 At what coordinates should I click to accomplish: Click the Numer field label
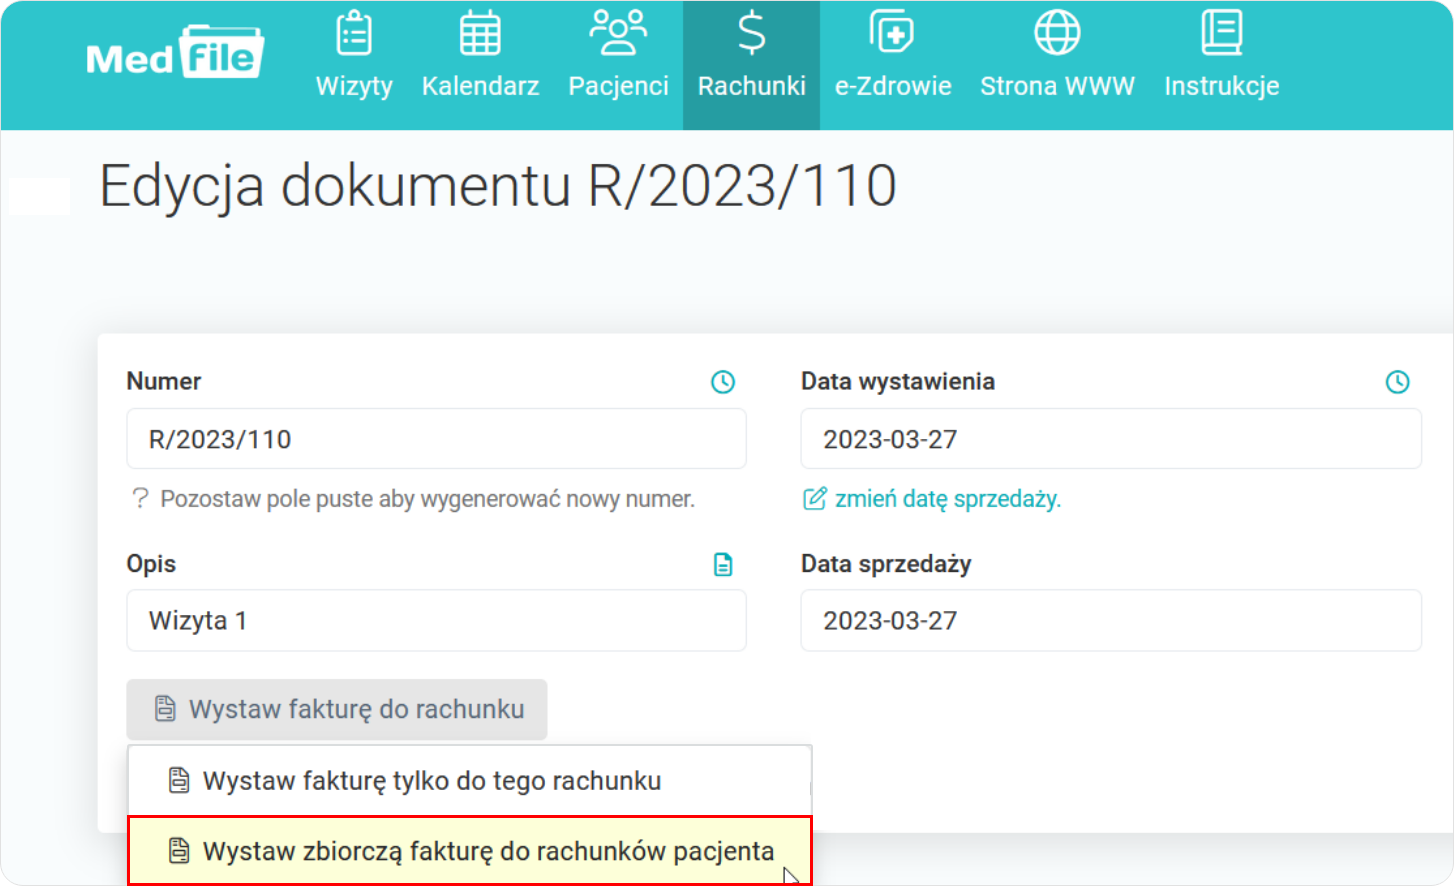164,381
